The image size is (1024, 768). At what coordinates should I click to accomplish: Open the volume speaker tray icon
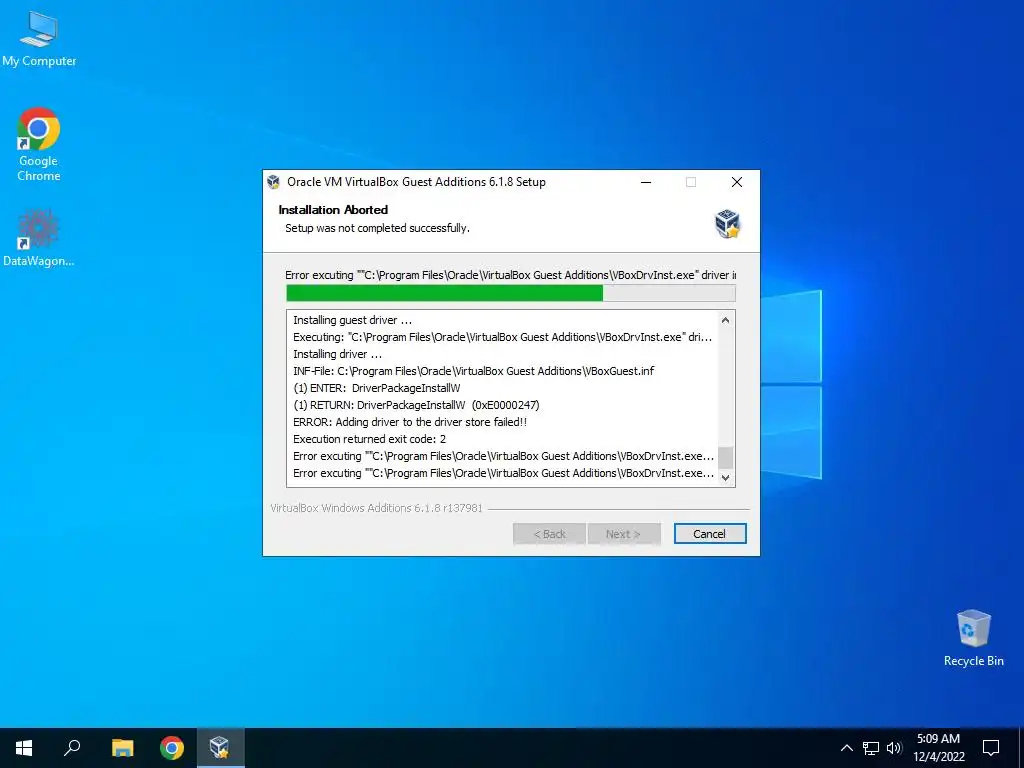point(894,748)
